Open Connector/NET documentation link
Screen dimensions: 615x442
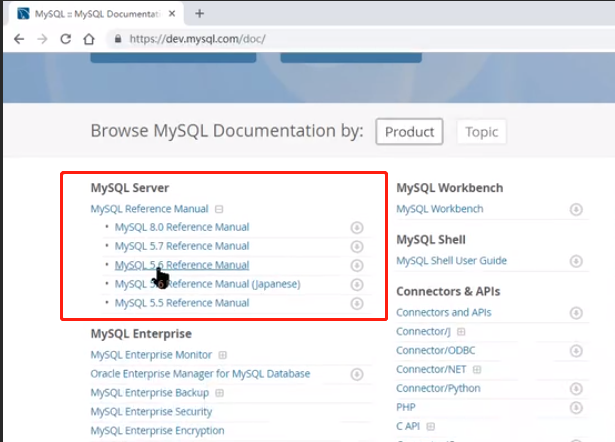coord(431,369)
